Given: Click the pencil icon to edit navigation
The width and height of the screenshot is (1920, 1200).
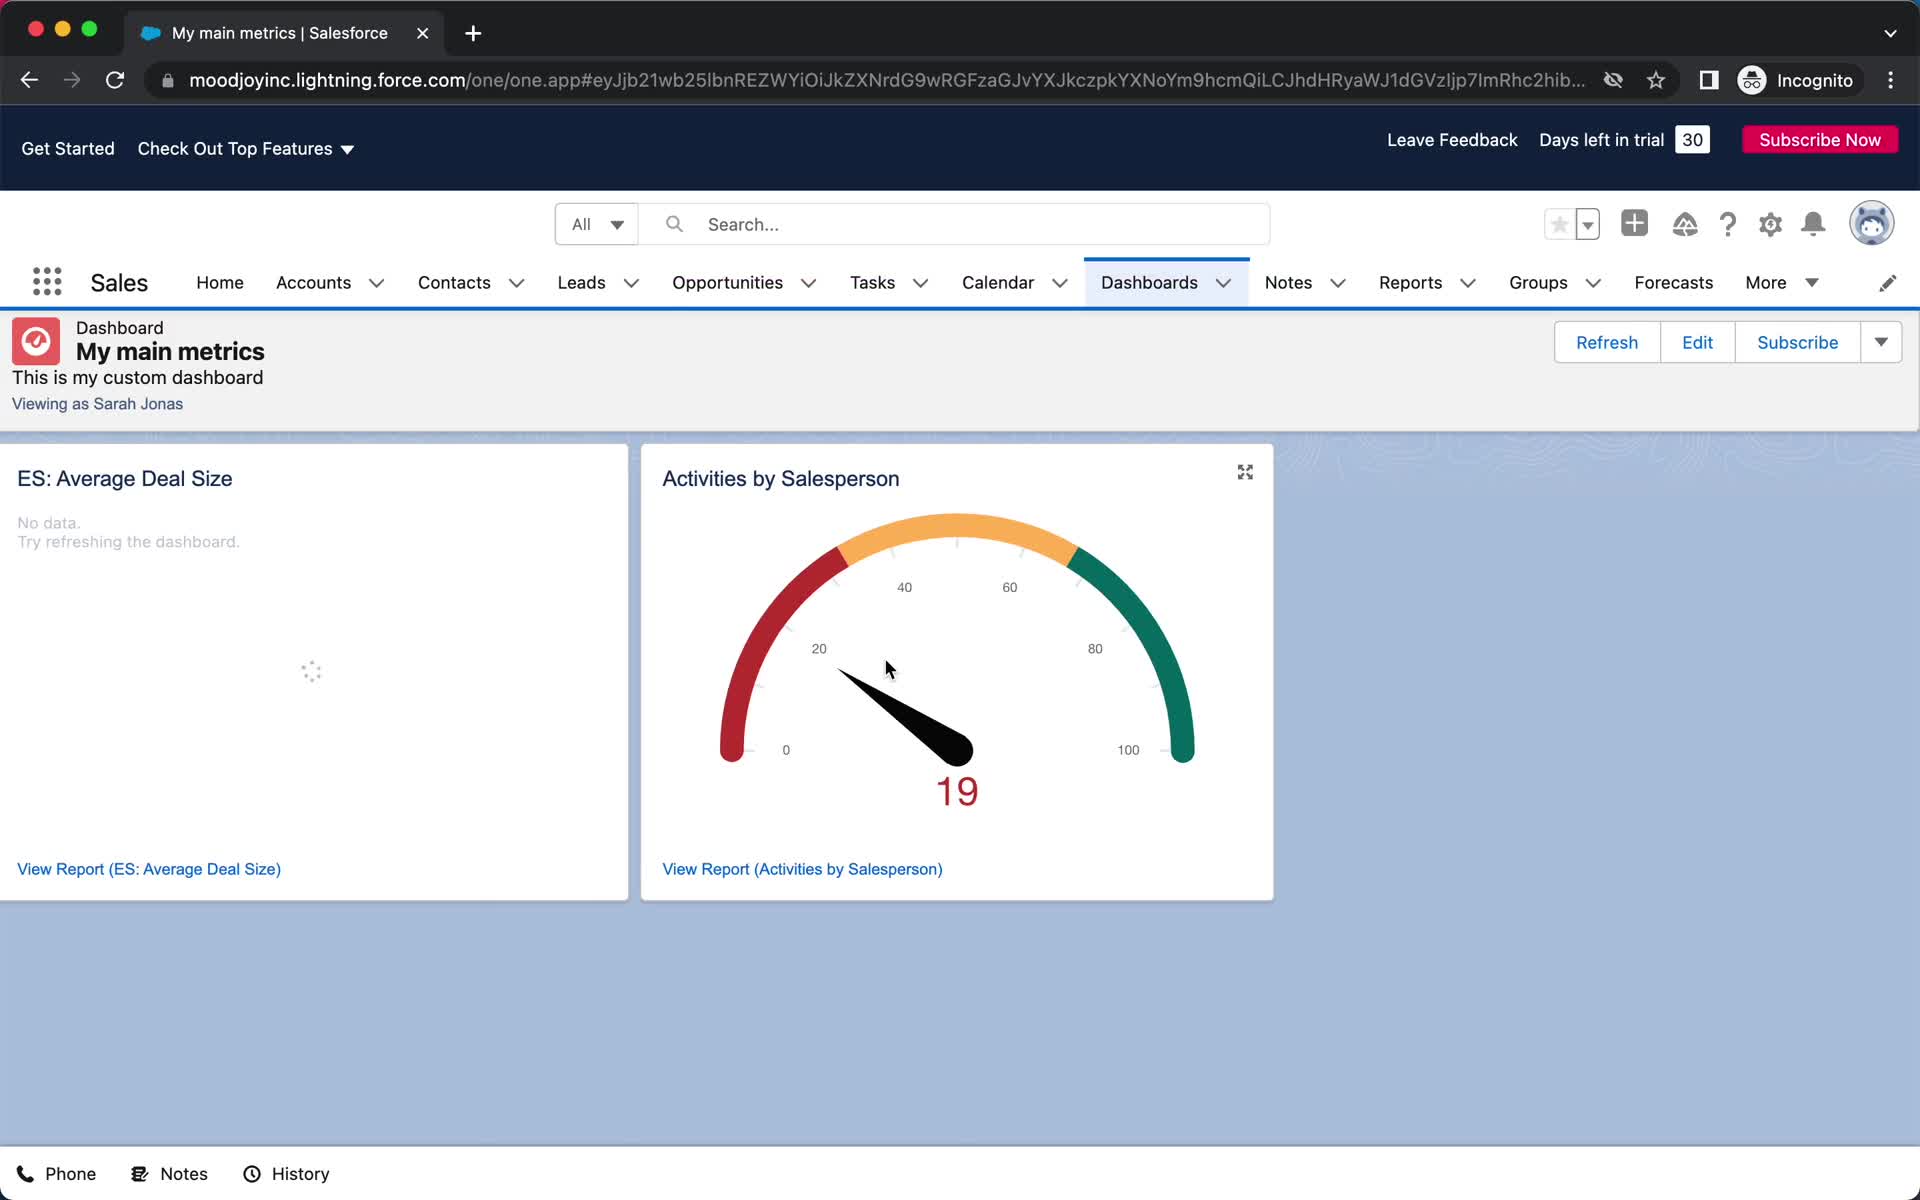Looking at the screenshot, I should tap(1887, 283).
